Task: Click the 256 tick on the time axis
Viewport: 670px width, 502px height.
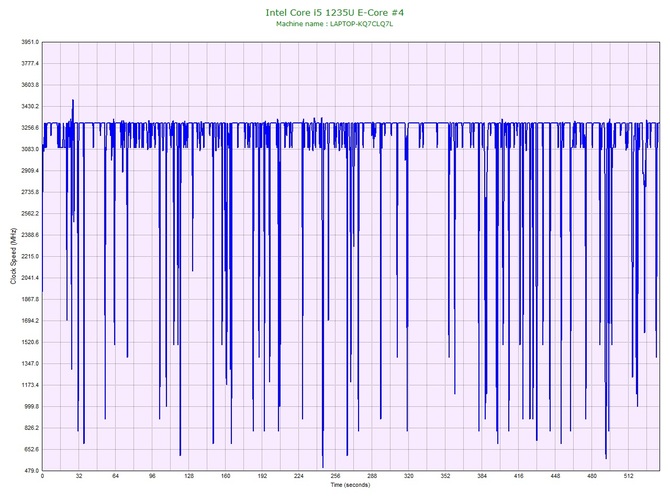Action: pos(335,476)
